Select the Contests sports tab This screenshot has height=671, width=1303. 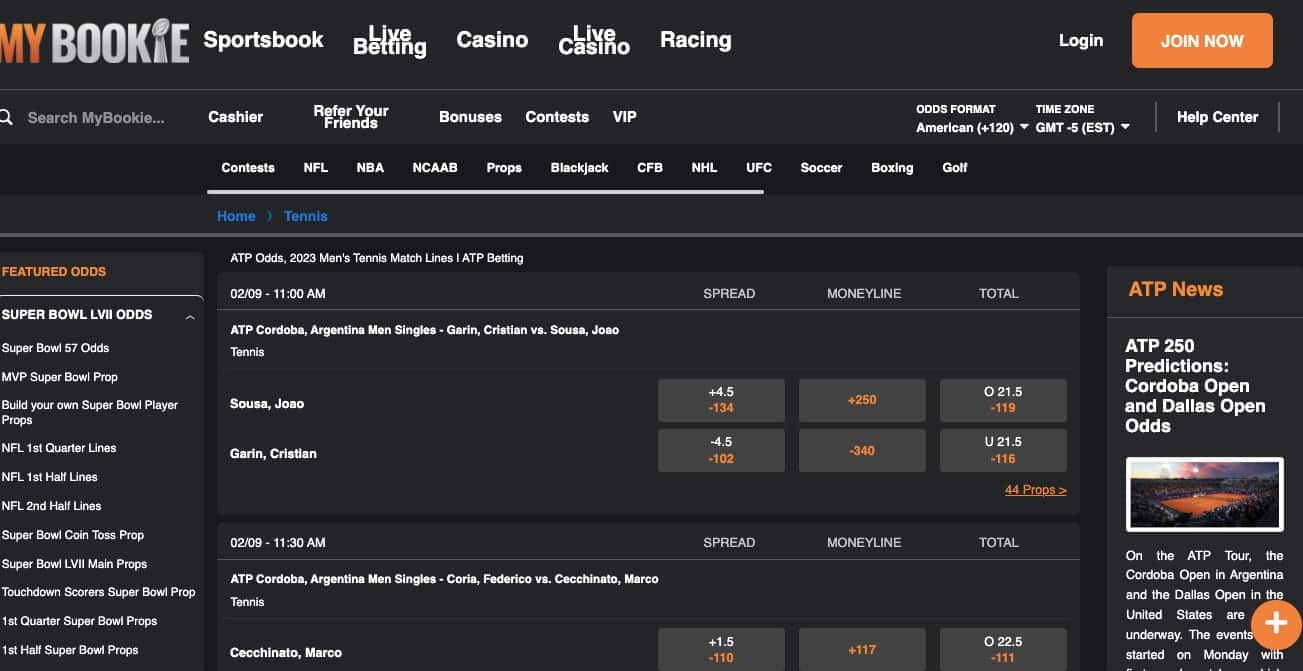pyautogui.click(x=248, y=168)
